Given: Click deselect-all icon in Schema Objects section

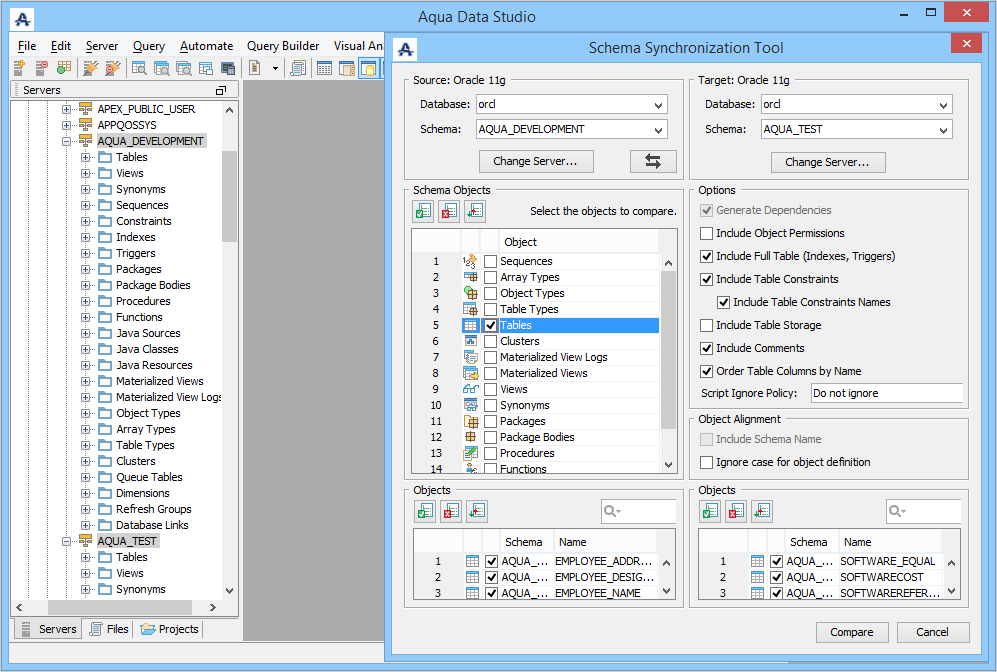Looking at the screenshot, I should (x=449, y=211).
